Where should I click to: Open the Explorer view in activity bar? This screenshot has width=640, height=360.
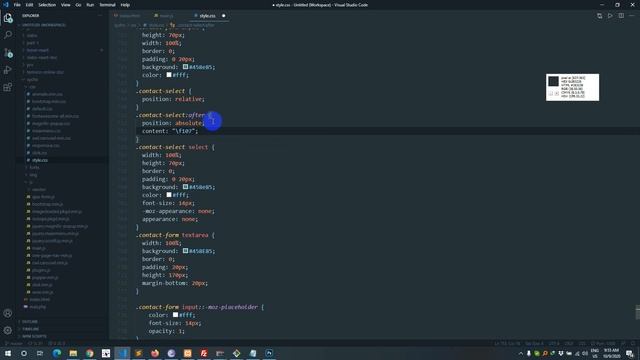pyautogui.click(x=8, y=18)
